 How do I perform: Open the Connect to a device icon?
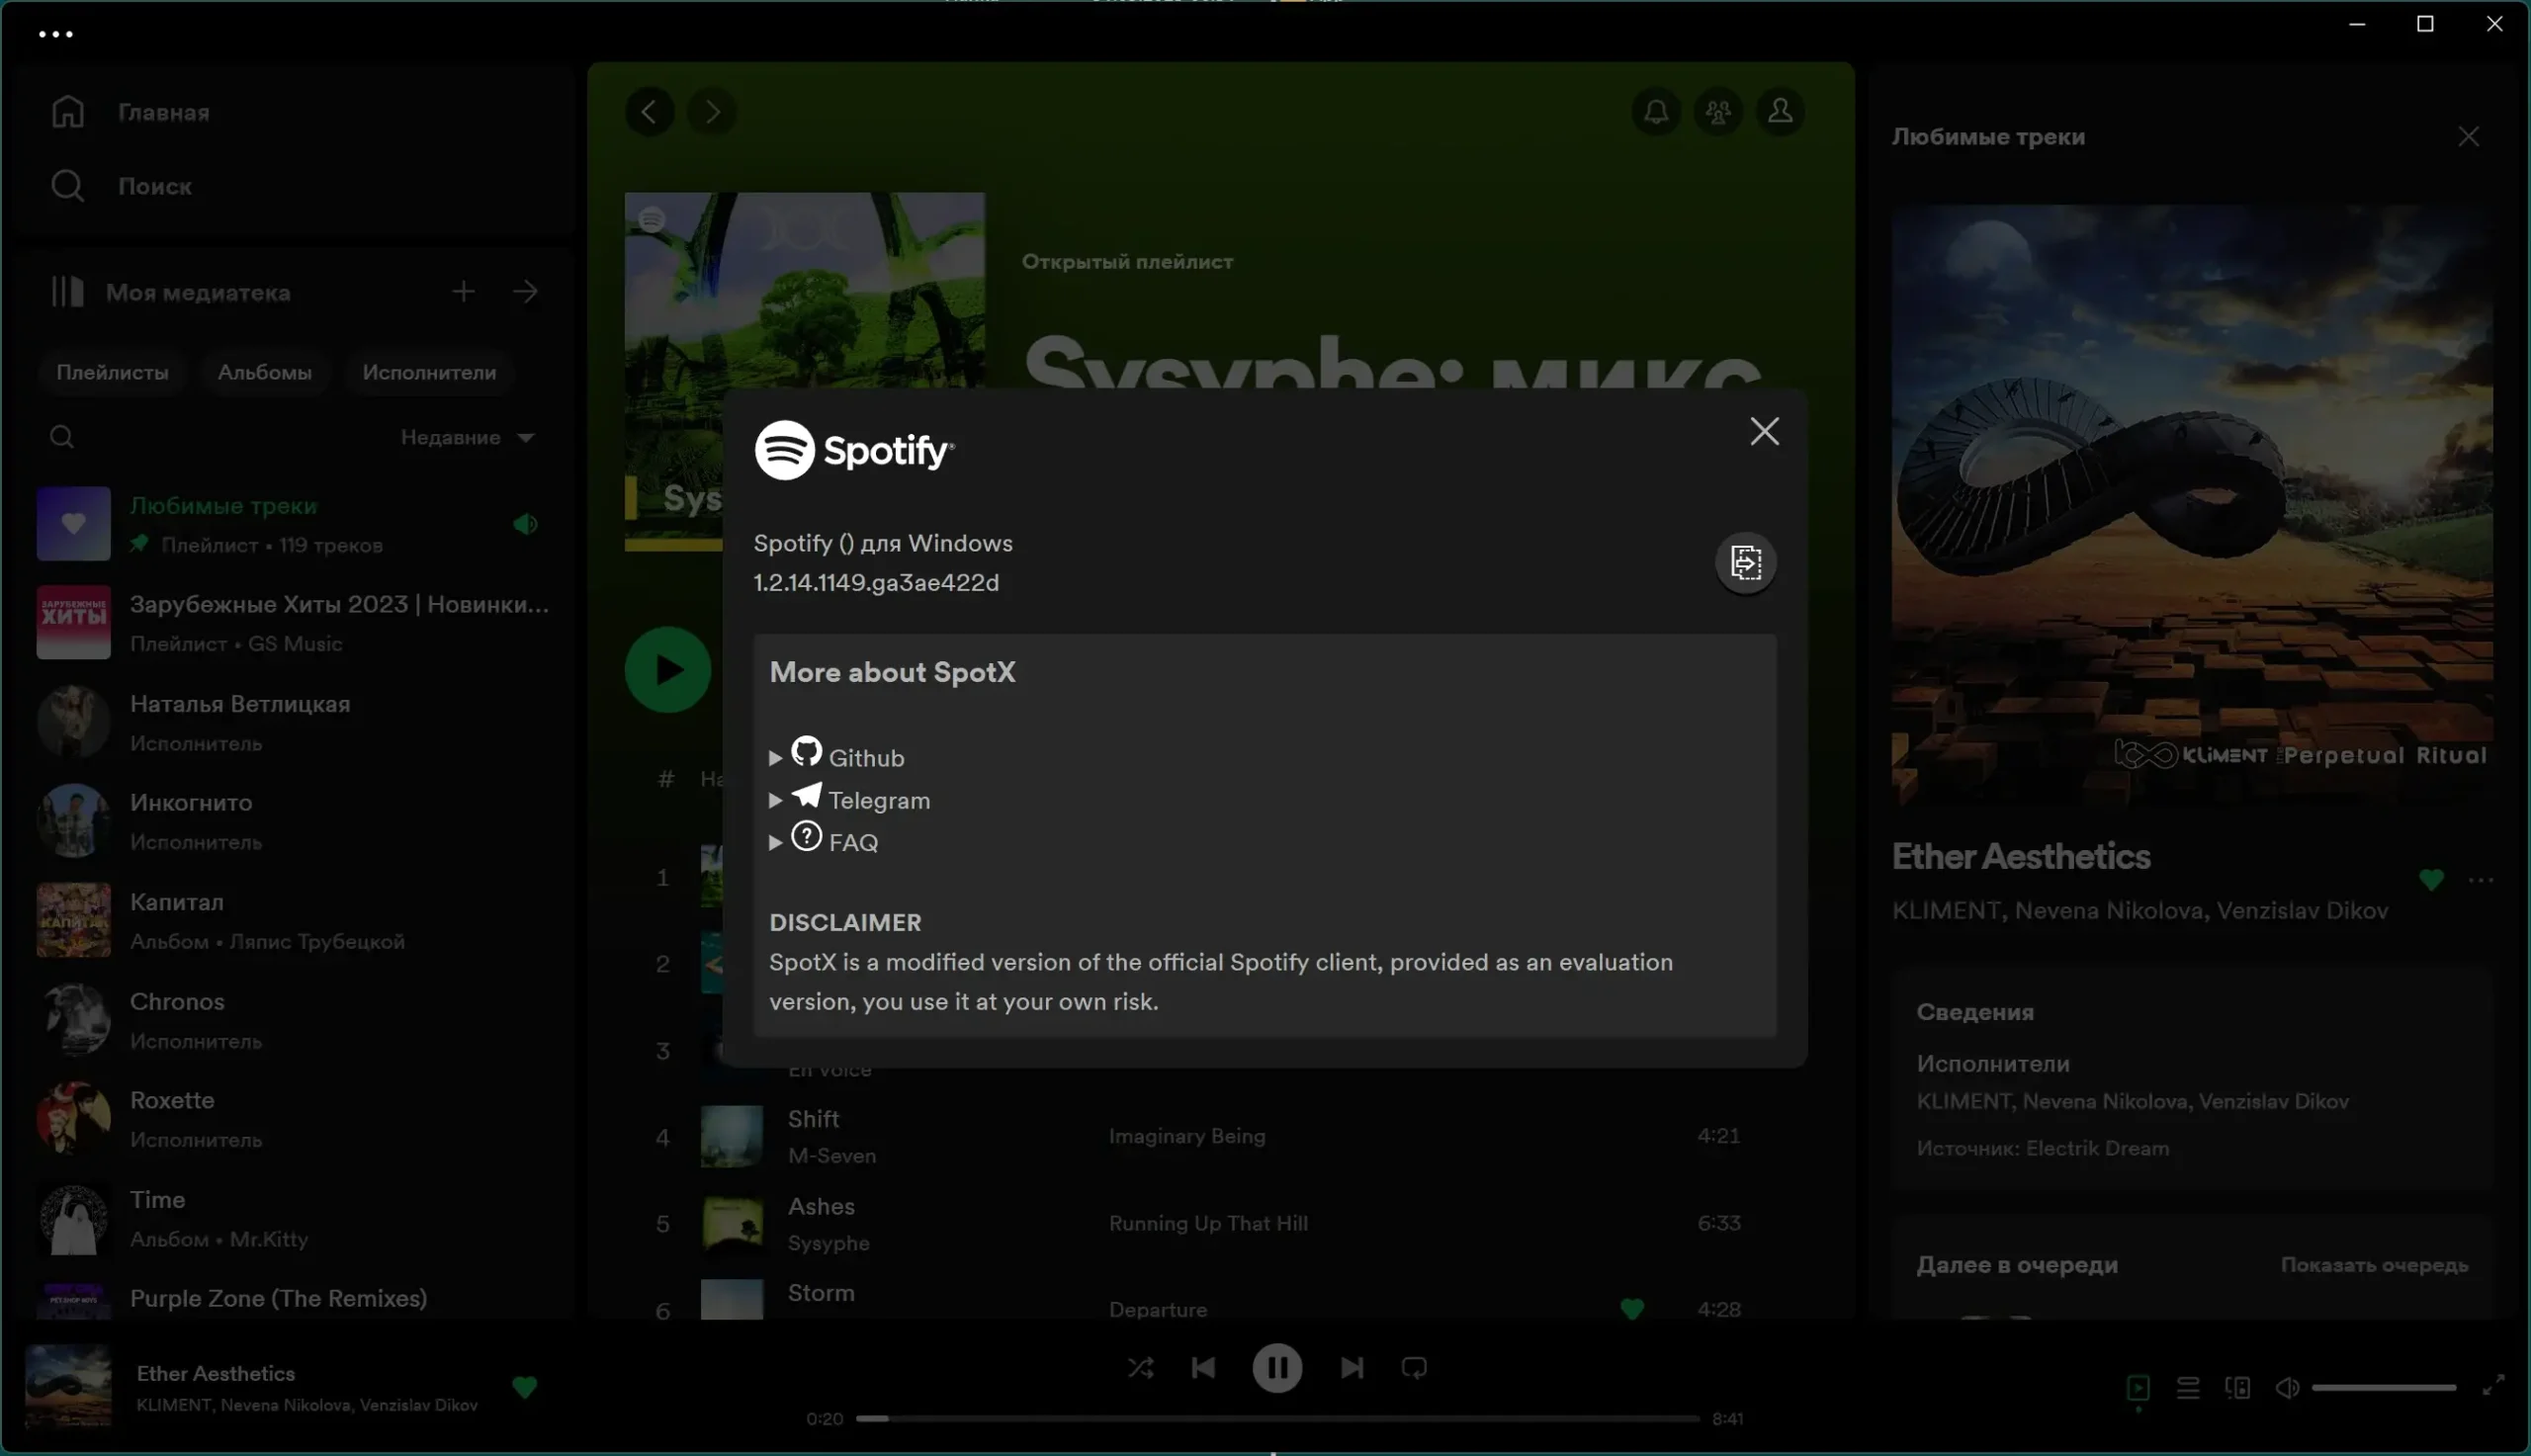[2237, 1387]
